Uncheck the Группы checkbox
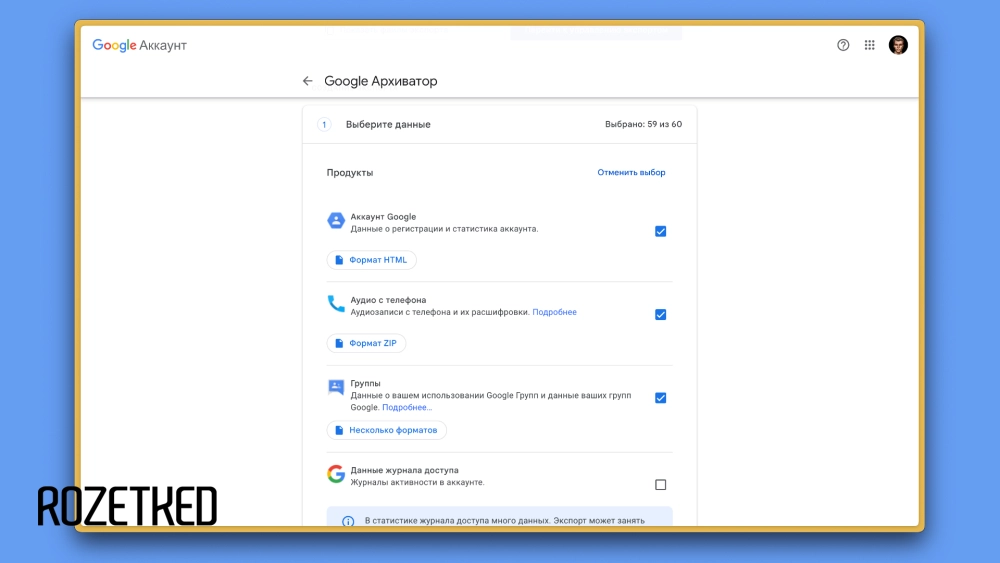 click(x=660, y=397)
